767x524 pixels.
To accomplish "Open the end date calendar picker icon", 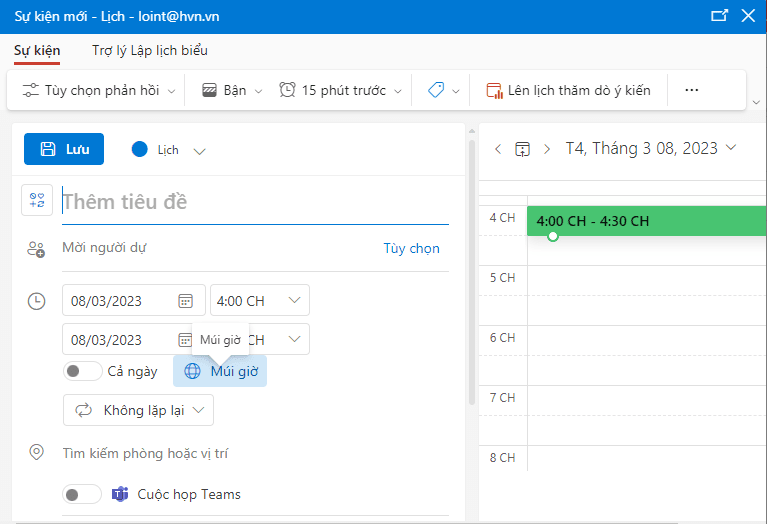I will click(184, 340).
